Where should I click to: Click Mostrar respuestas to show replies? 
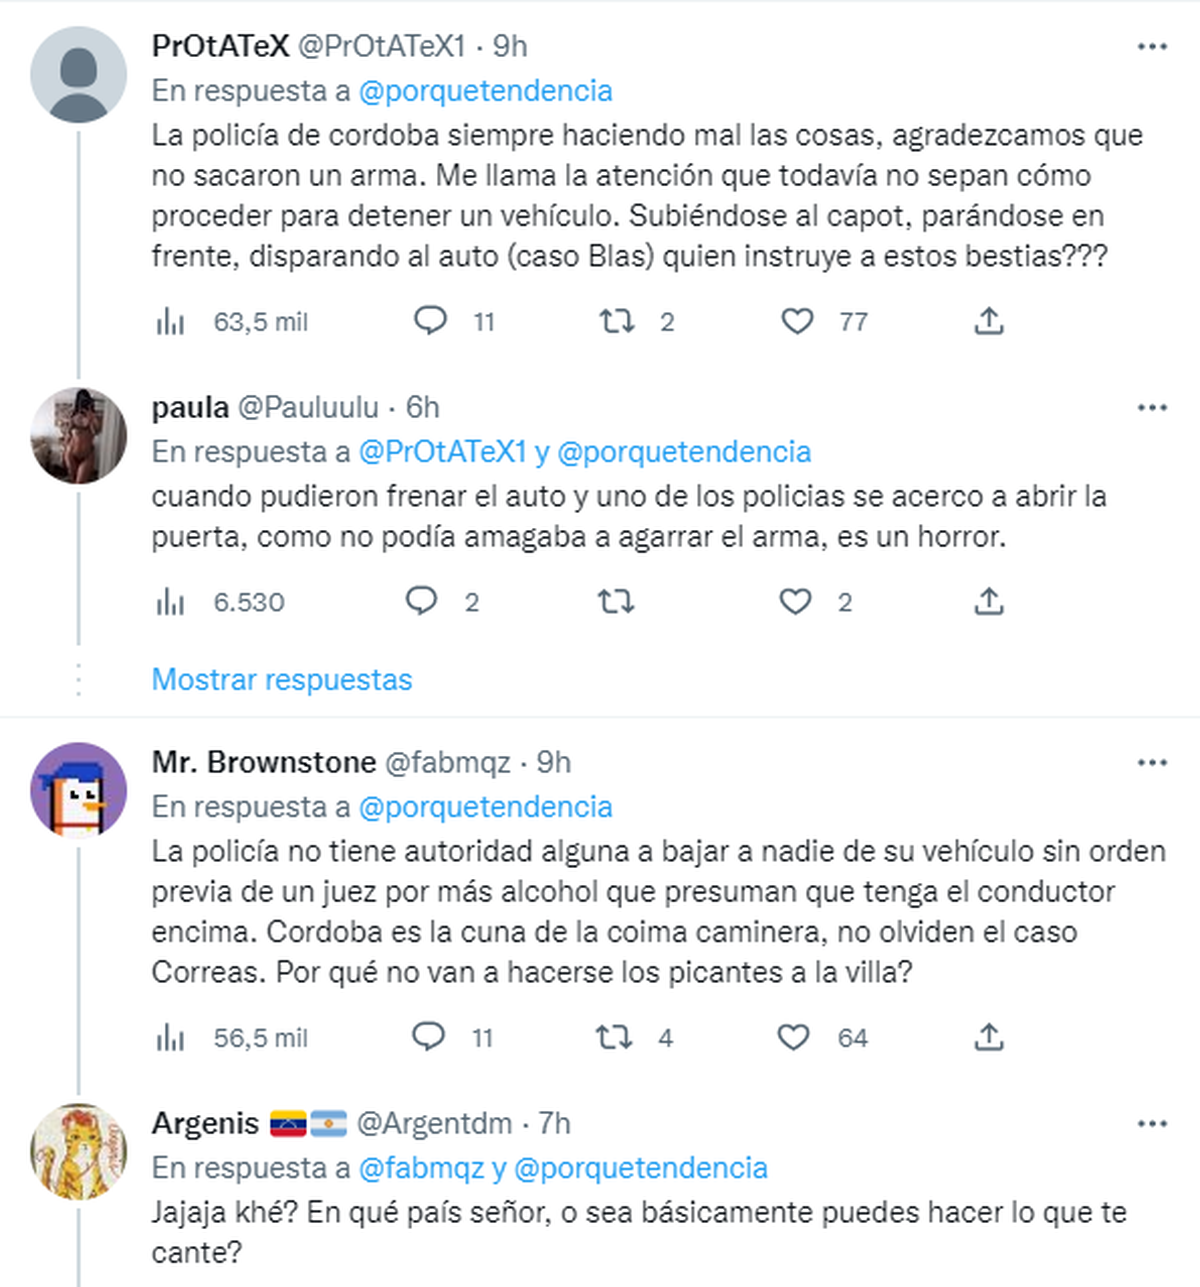[x=281, y=679]
